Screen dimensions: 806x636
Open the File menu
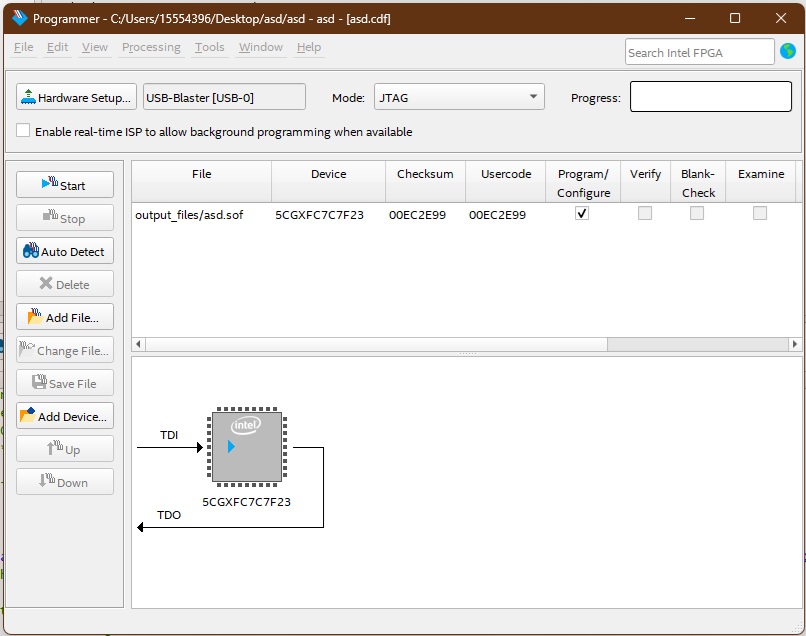[23, 47]
